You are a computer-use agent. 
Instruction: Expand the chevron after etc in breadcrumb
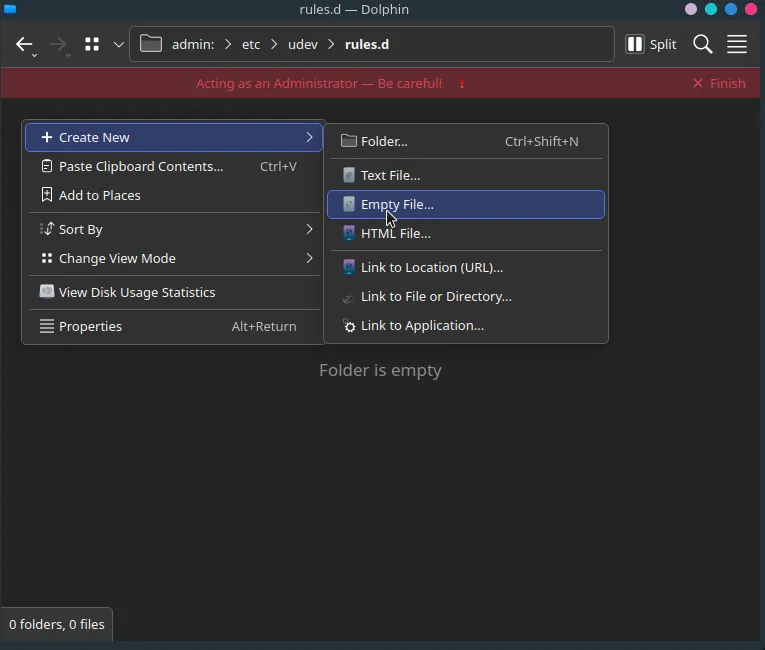(x=274, y=44)
